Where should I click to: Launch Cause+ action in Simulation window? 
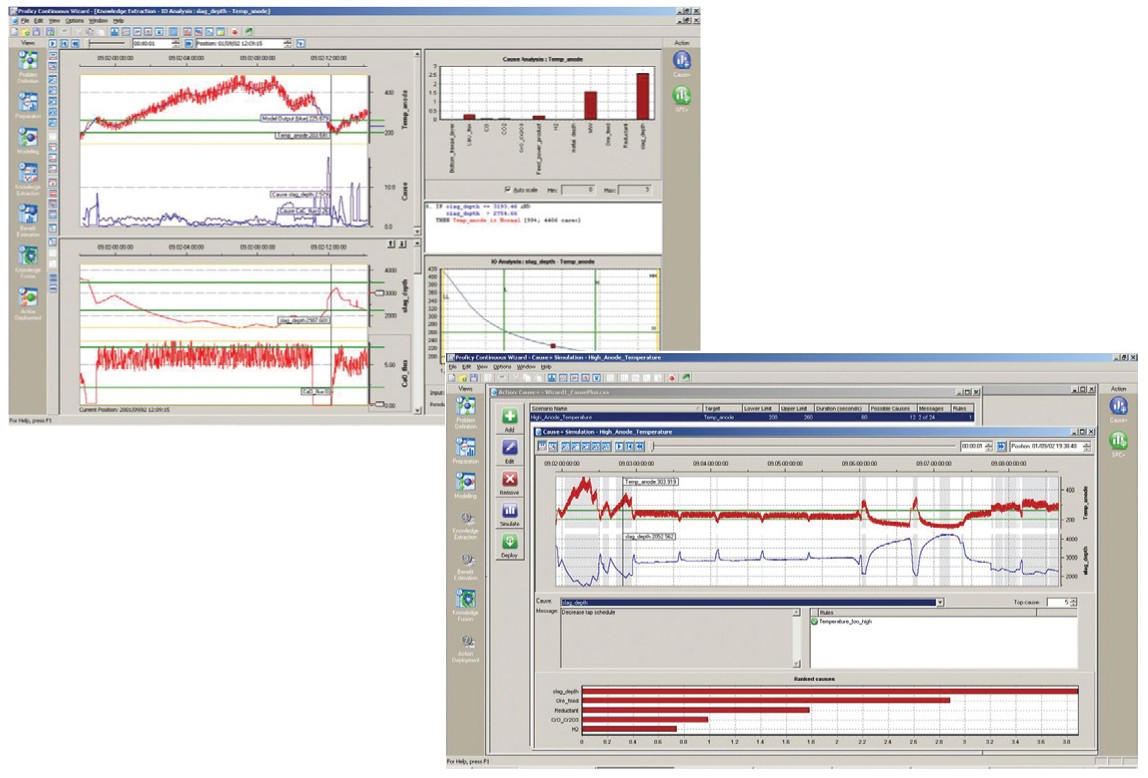pos(1118,409)
